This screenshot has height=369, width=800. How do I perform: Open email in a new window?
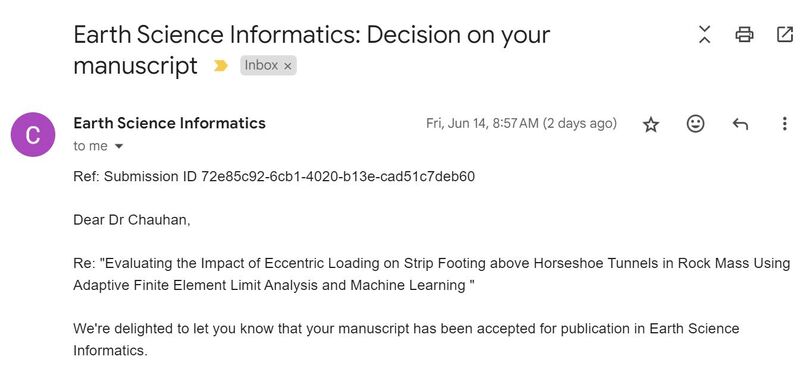pyautogui.click(x=784, y=35)
